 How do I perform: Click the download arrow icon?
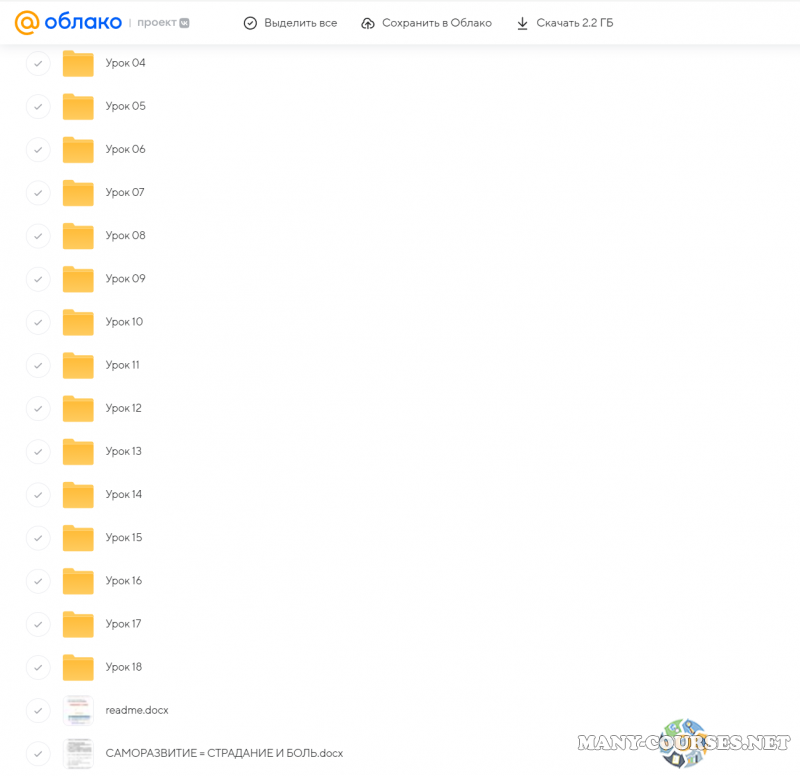(x=522, y=23)
